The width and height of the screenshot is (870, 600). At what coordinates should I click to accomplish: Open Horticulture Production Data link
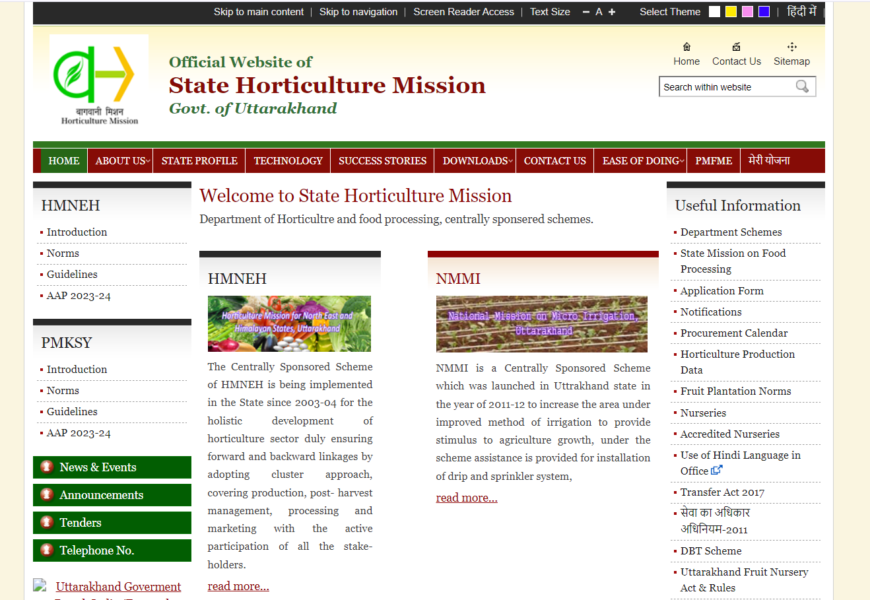coord(737,362)
